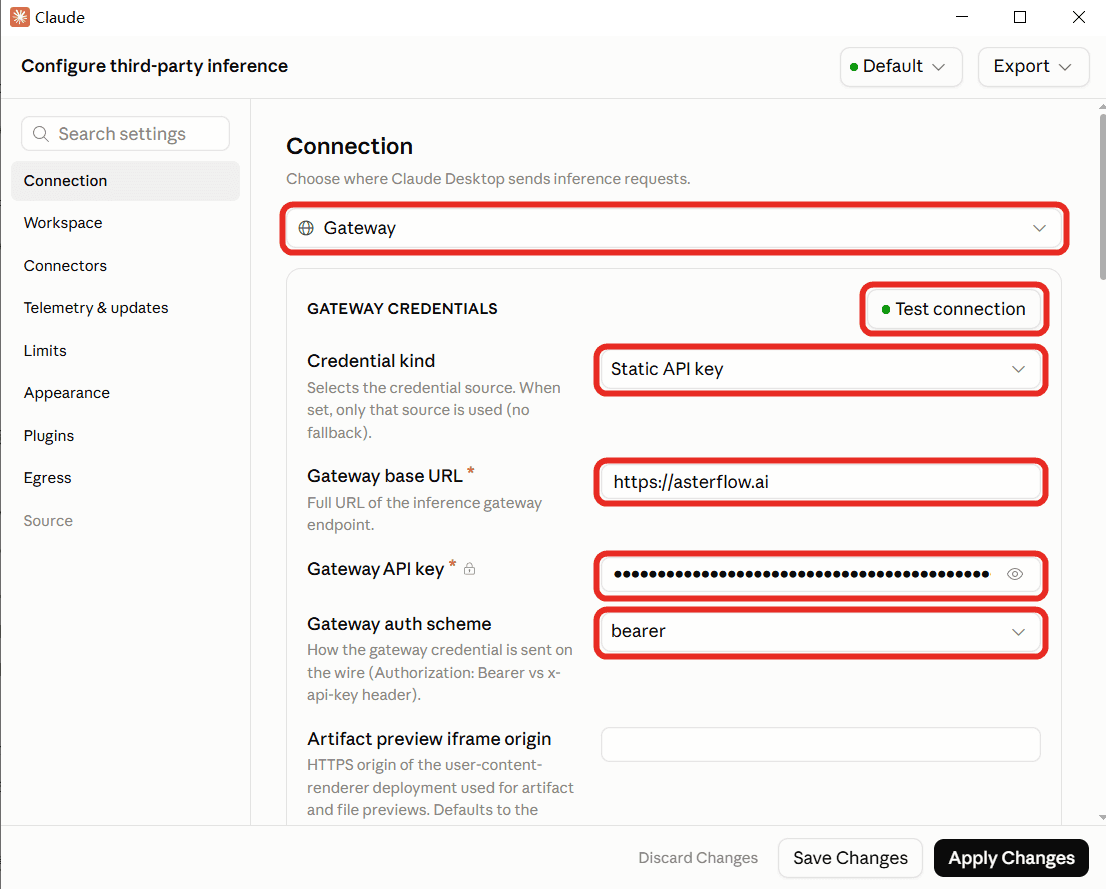Open the Export dropdown menu
The height and width of the screenshot is (889, 1106).
[1033, 67]
